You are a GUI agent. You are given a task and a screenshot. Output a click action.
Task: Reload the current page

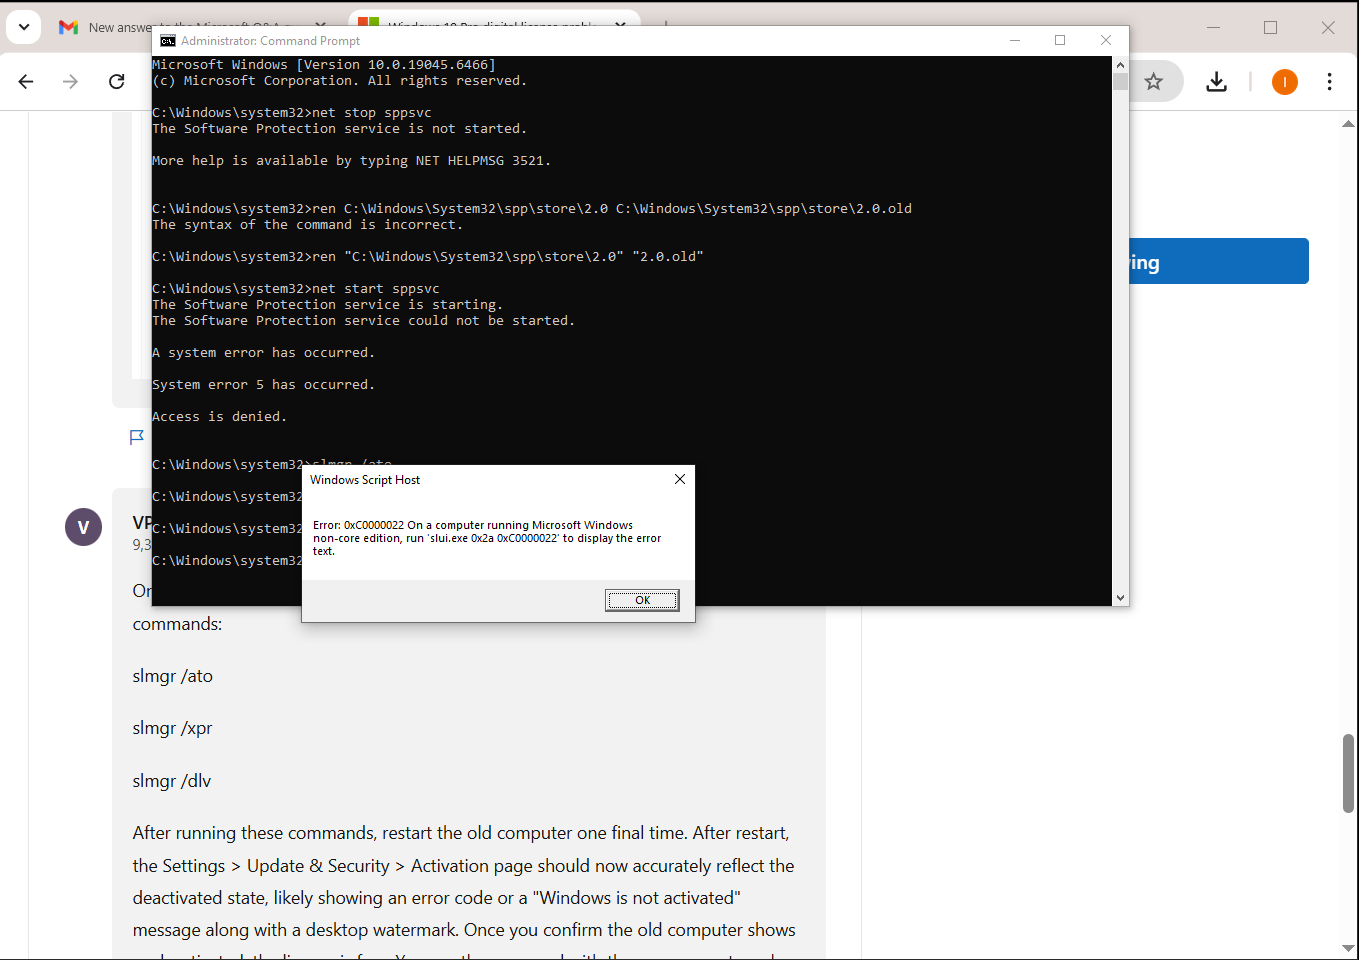pos(116,82)
